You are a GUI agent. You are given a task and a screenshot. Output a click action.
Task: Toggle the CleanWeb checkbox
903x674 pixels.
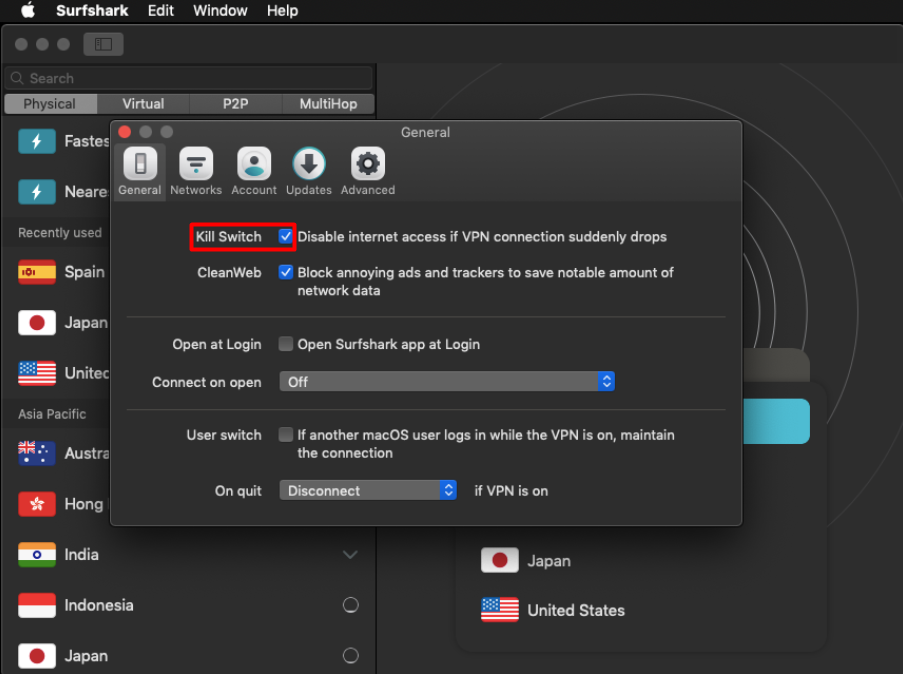click(286, 272)
